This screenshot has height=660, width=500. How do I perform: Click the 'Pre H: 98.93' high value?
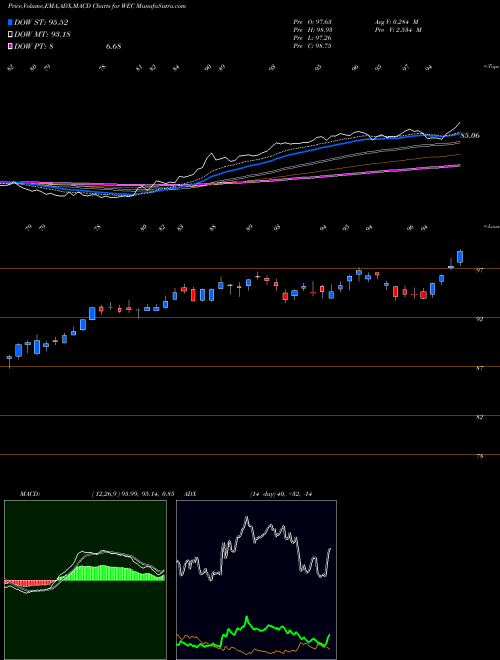(312, 30)
